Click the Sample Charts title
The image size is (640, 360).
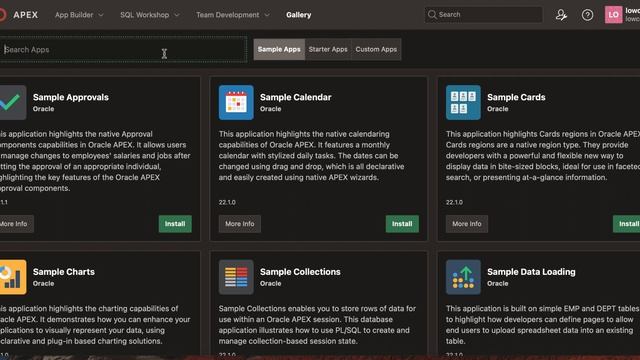(x=64, y=272)
